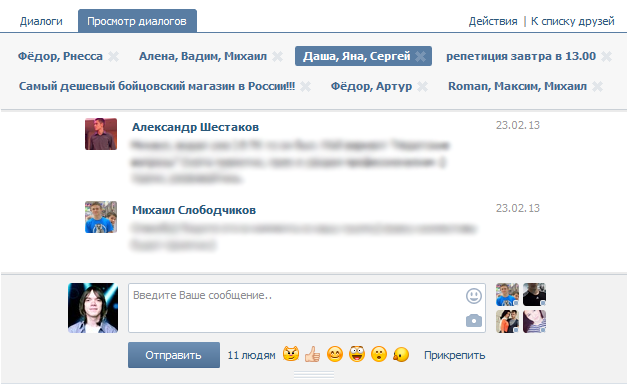Image resolution: width=627 pixels, height=384 pixels.
Task: View the 11 людям participants list
Action: tap(251, 355)
